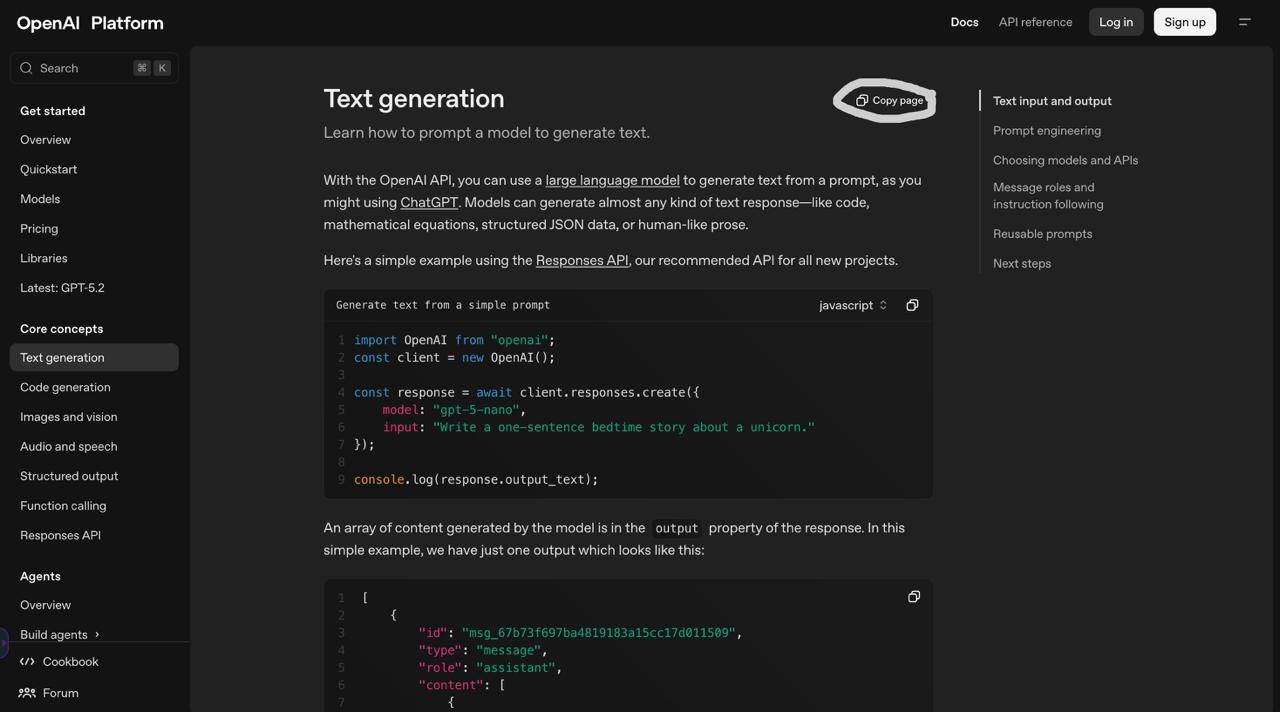Viewport: 1280px width, 712px height.
Task: Click the Agents section header
Action: (x=40, y=576)
